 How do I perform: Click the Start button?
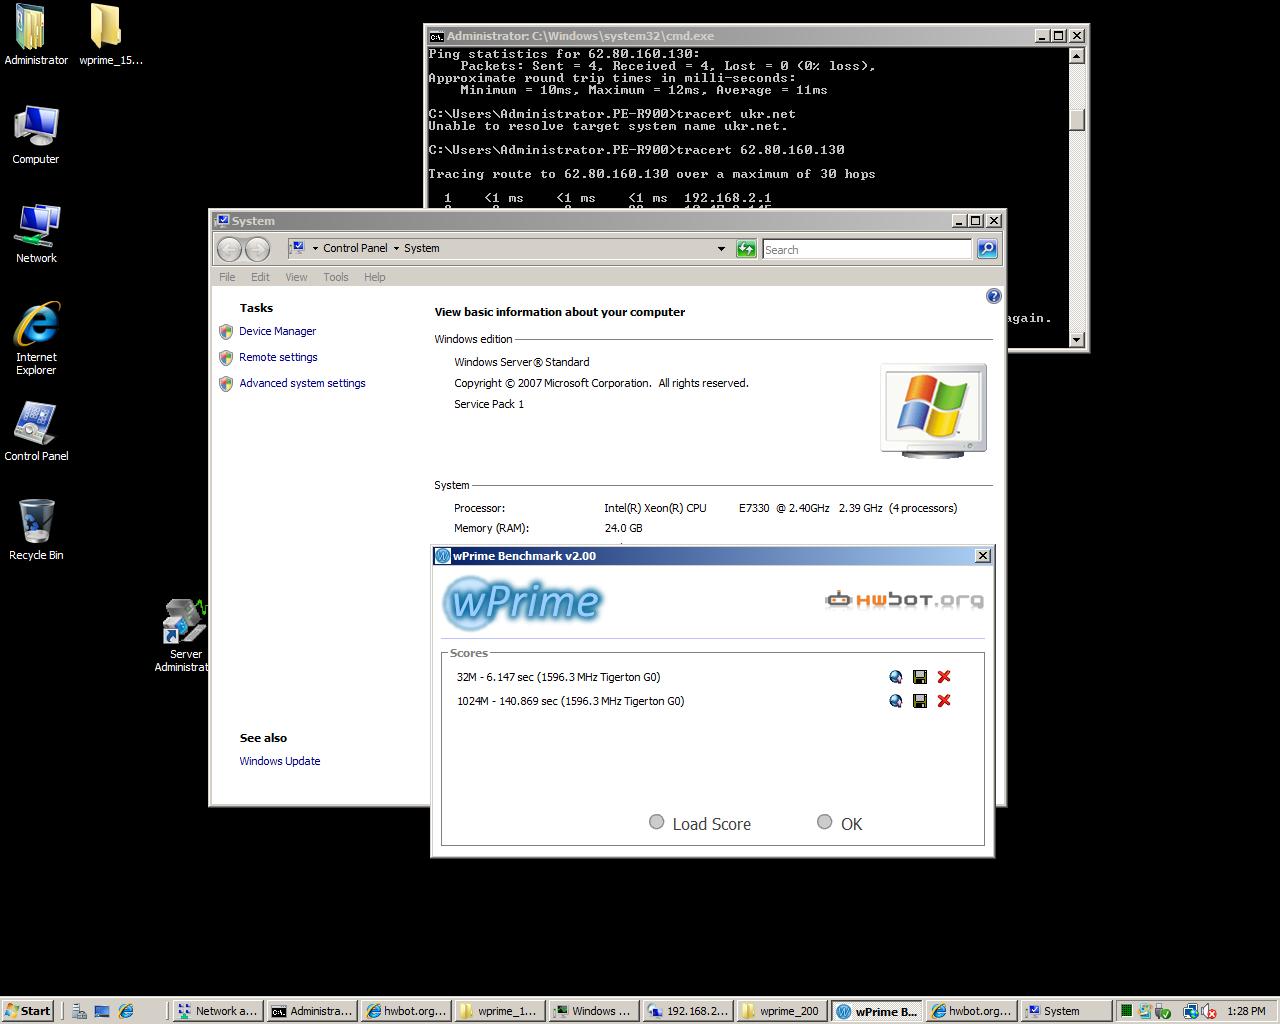pos(27,1011)
